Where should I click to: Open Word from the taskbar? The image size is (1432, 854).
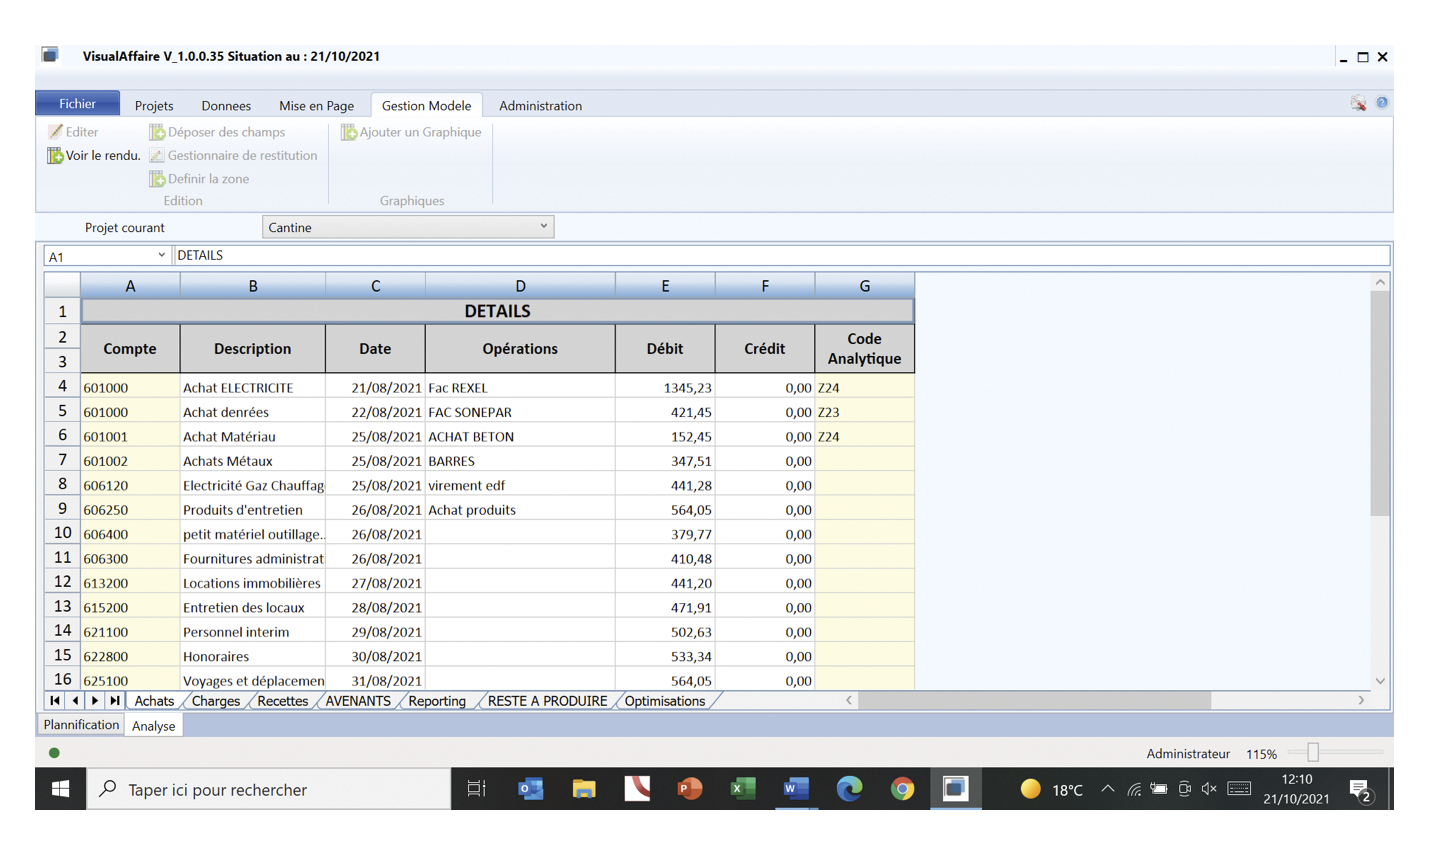tap(796, 789)
